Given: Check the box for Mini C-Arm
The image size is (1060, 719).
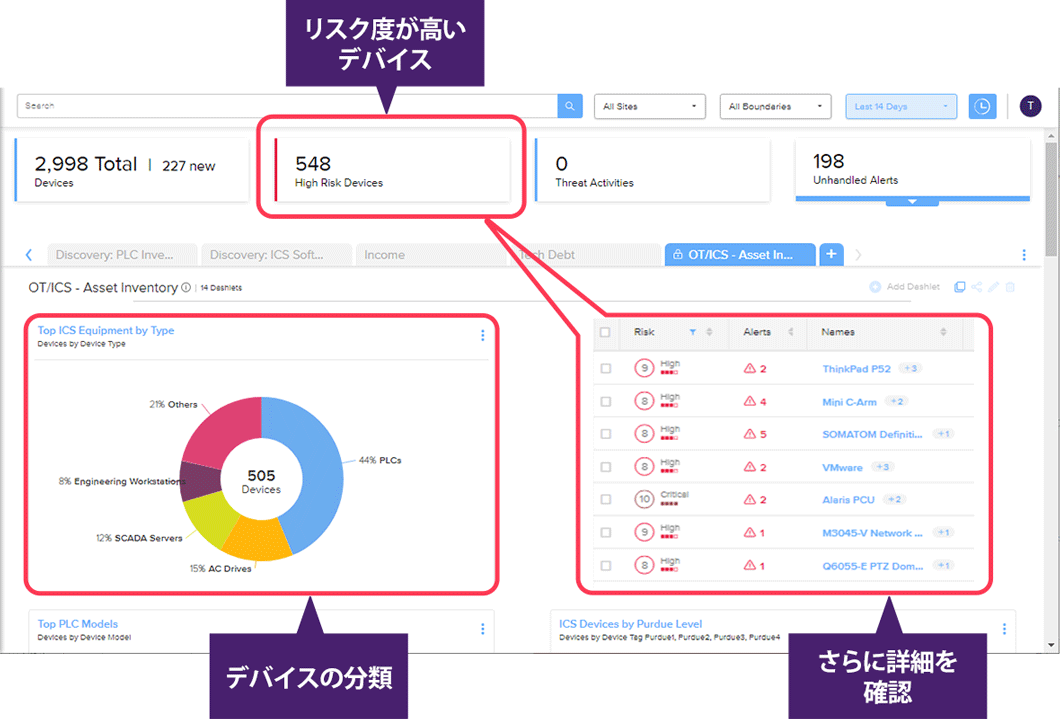Looking at the screenshot, I should (605, 402).
